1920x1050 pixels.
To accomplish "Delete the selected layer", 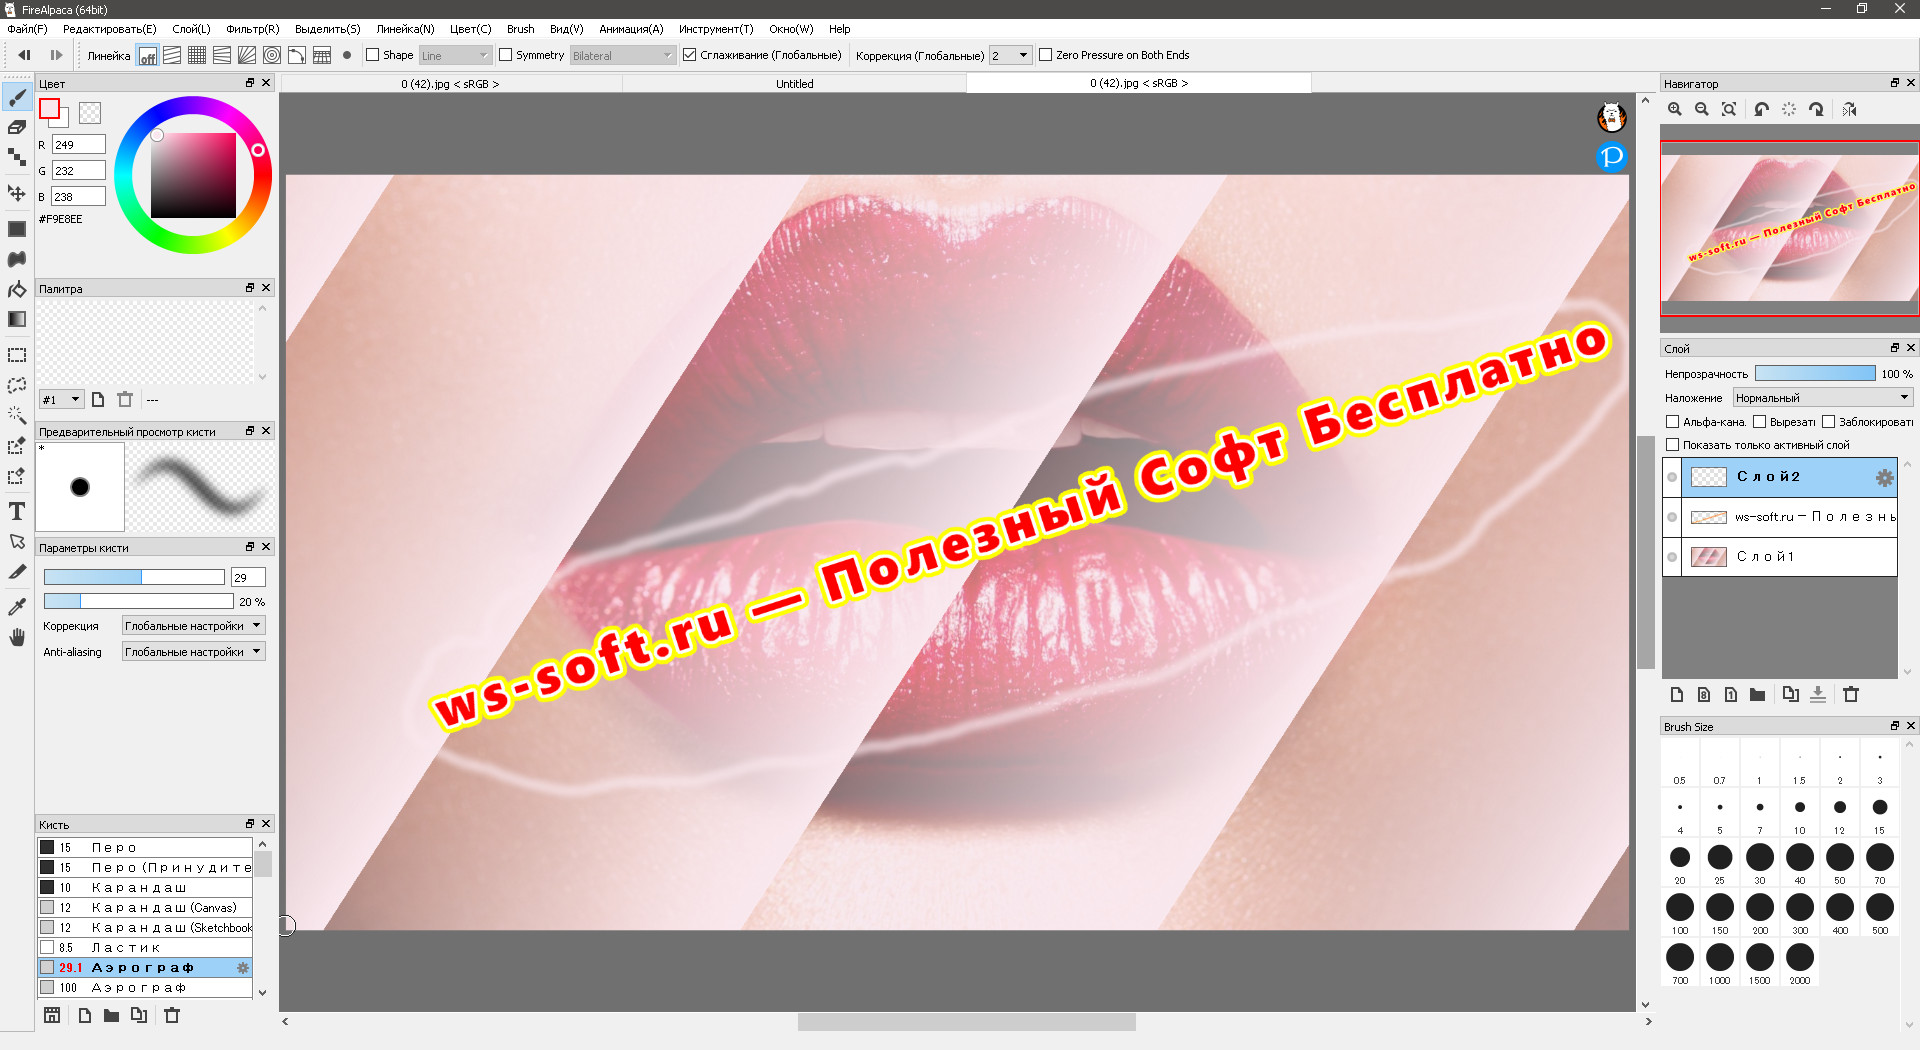I will [x=1851, y=694].
